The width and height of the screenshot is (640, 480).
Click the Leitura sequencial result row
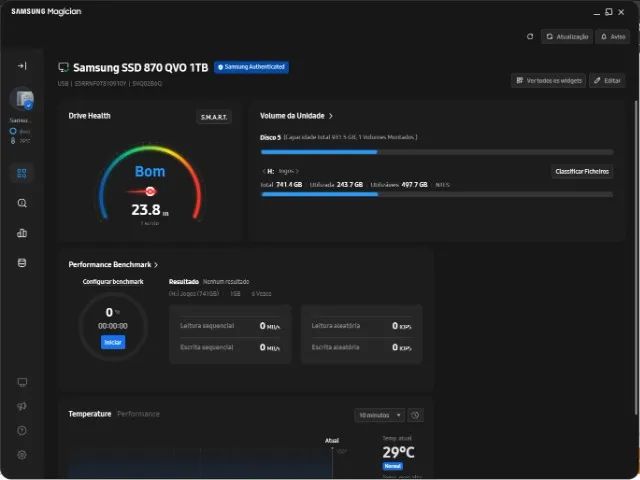coord(230,326)
